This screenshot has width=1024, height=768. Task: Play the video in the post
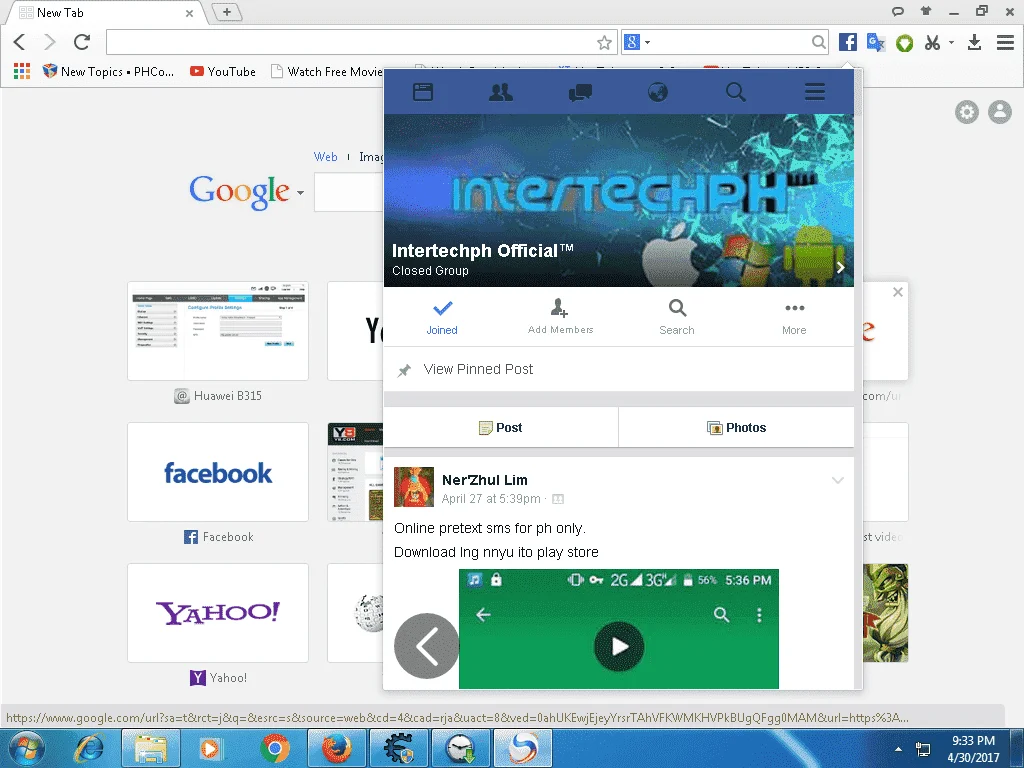click(x=619, y=647)
